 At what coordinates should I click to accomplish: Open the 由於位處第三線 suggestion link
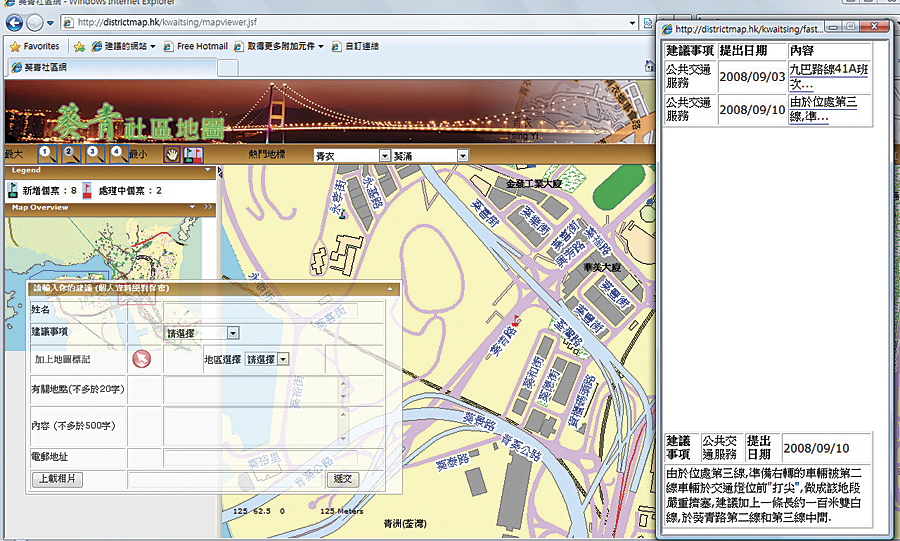[823, 109]
